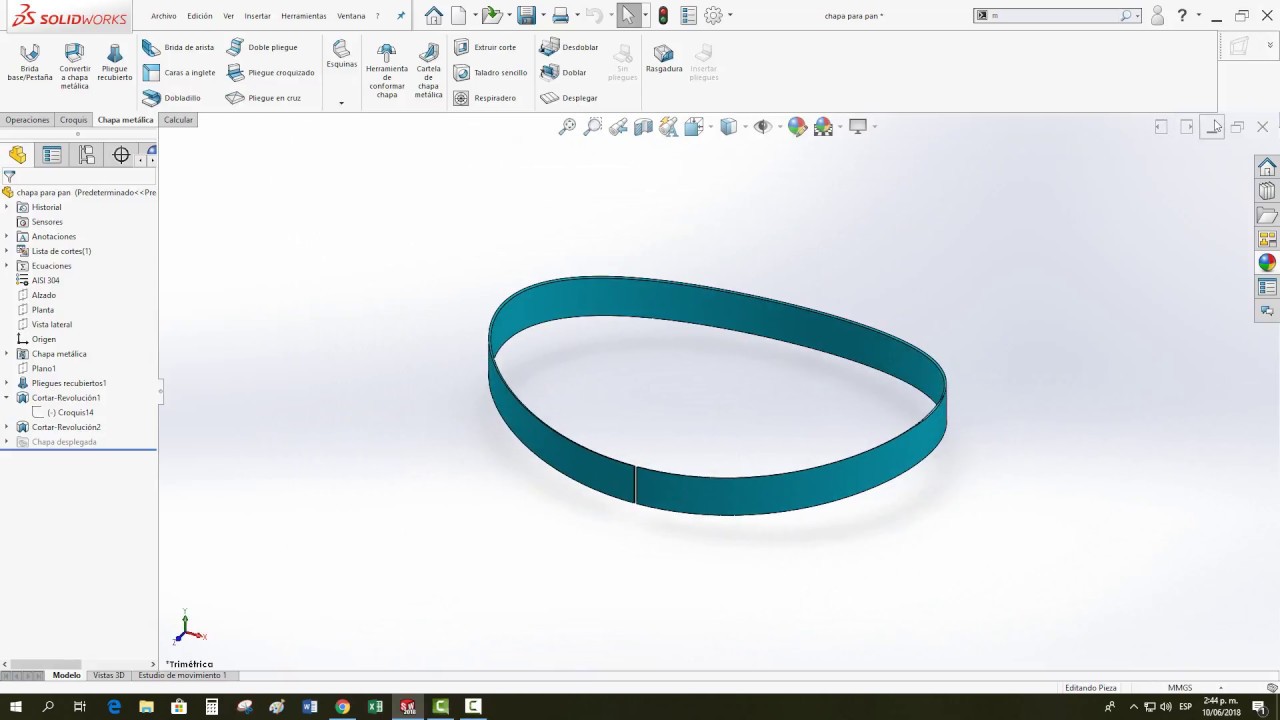This screenshot has height=720, width=1280.
Task: Expand the Chapa metálica tree node
Action: 7,354
